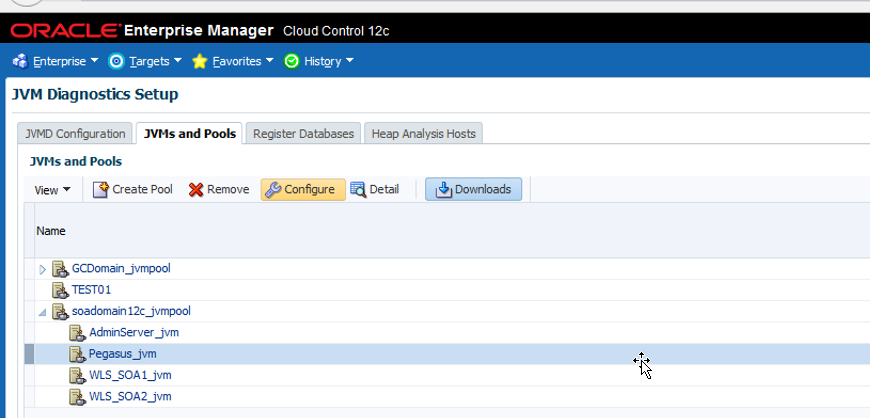Click the Targets bullseye icon
The width and height of the screenshot is (870, 418).
pyautogui.click(x=116, y=61)
